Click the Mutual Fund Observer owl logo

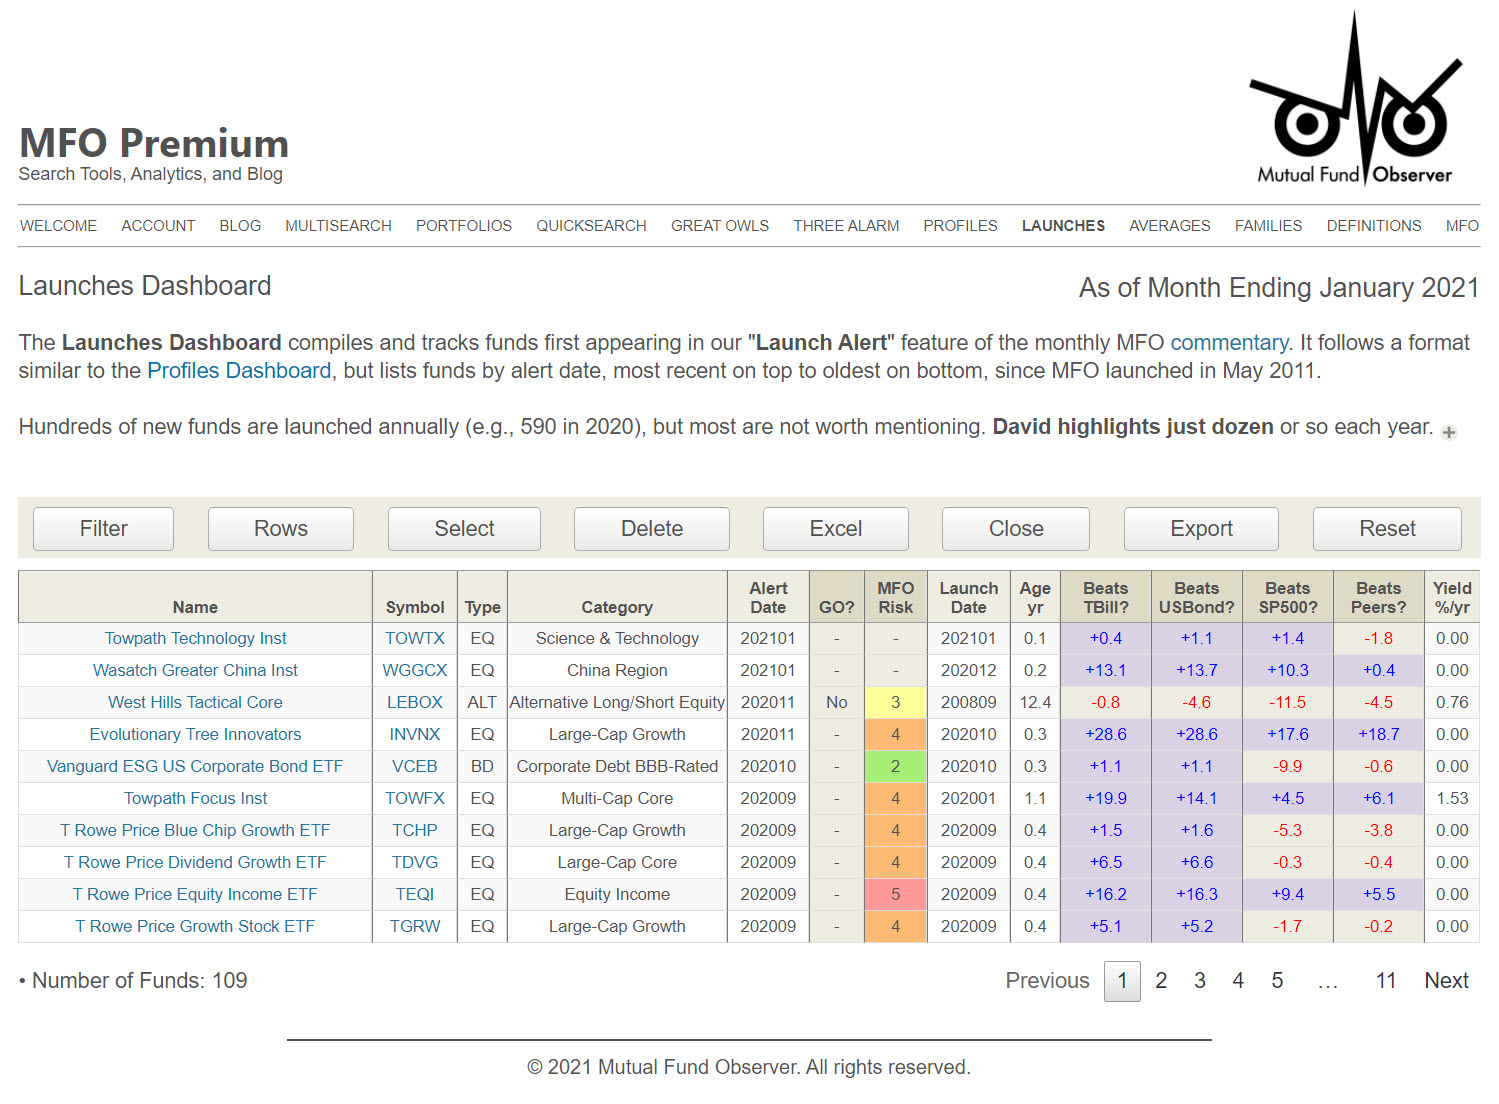(x=1355, y=99)
